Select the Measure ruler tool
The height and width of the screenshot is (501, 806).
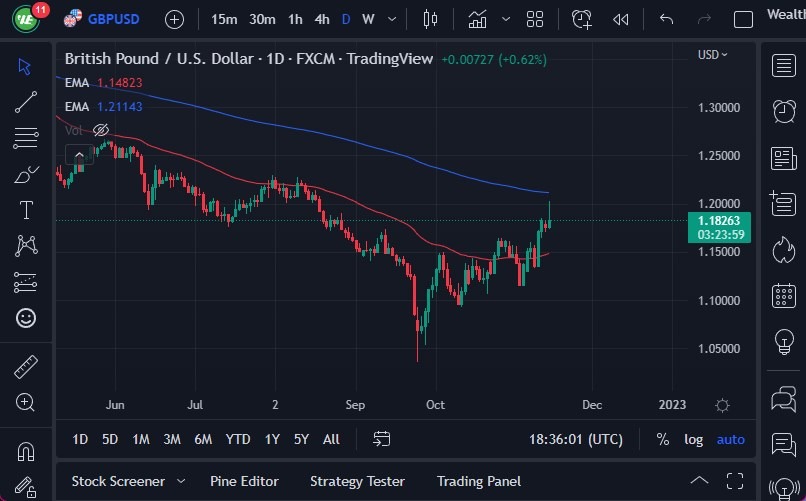[26, 367]
